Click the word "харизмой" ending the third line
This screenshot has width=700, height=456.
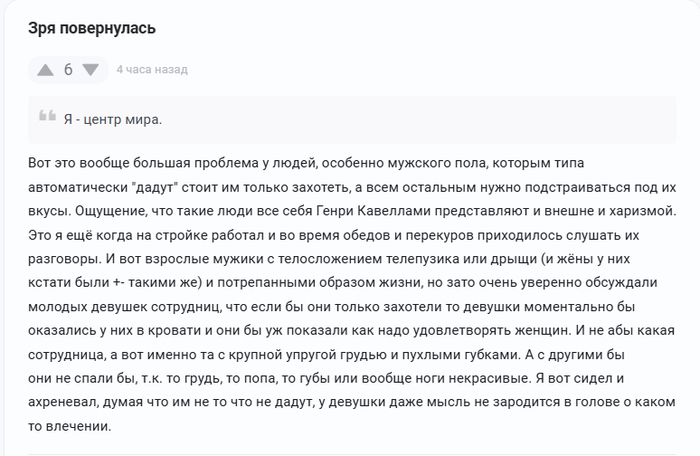[642, 211]
